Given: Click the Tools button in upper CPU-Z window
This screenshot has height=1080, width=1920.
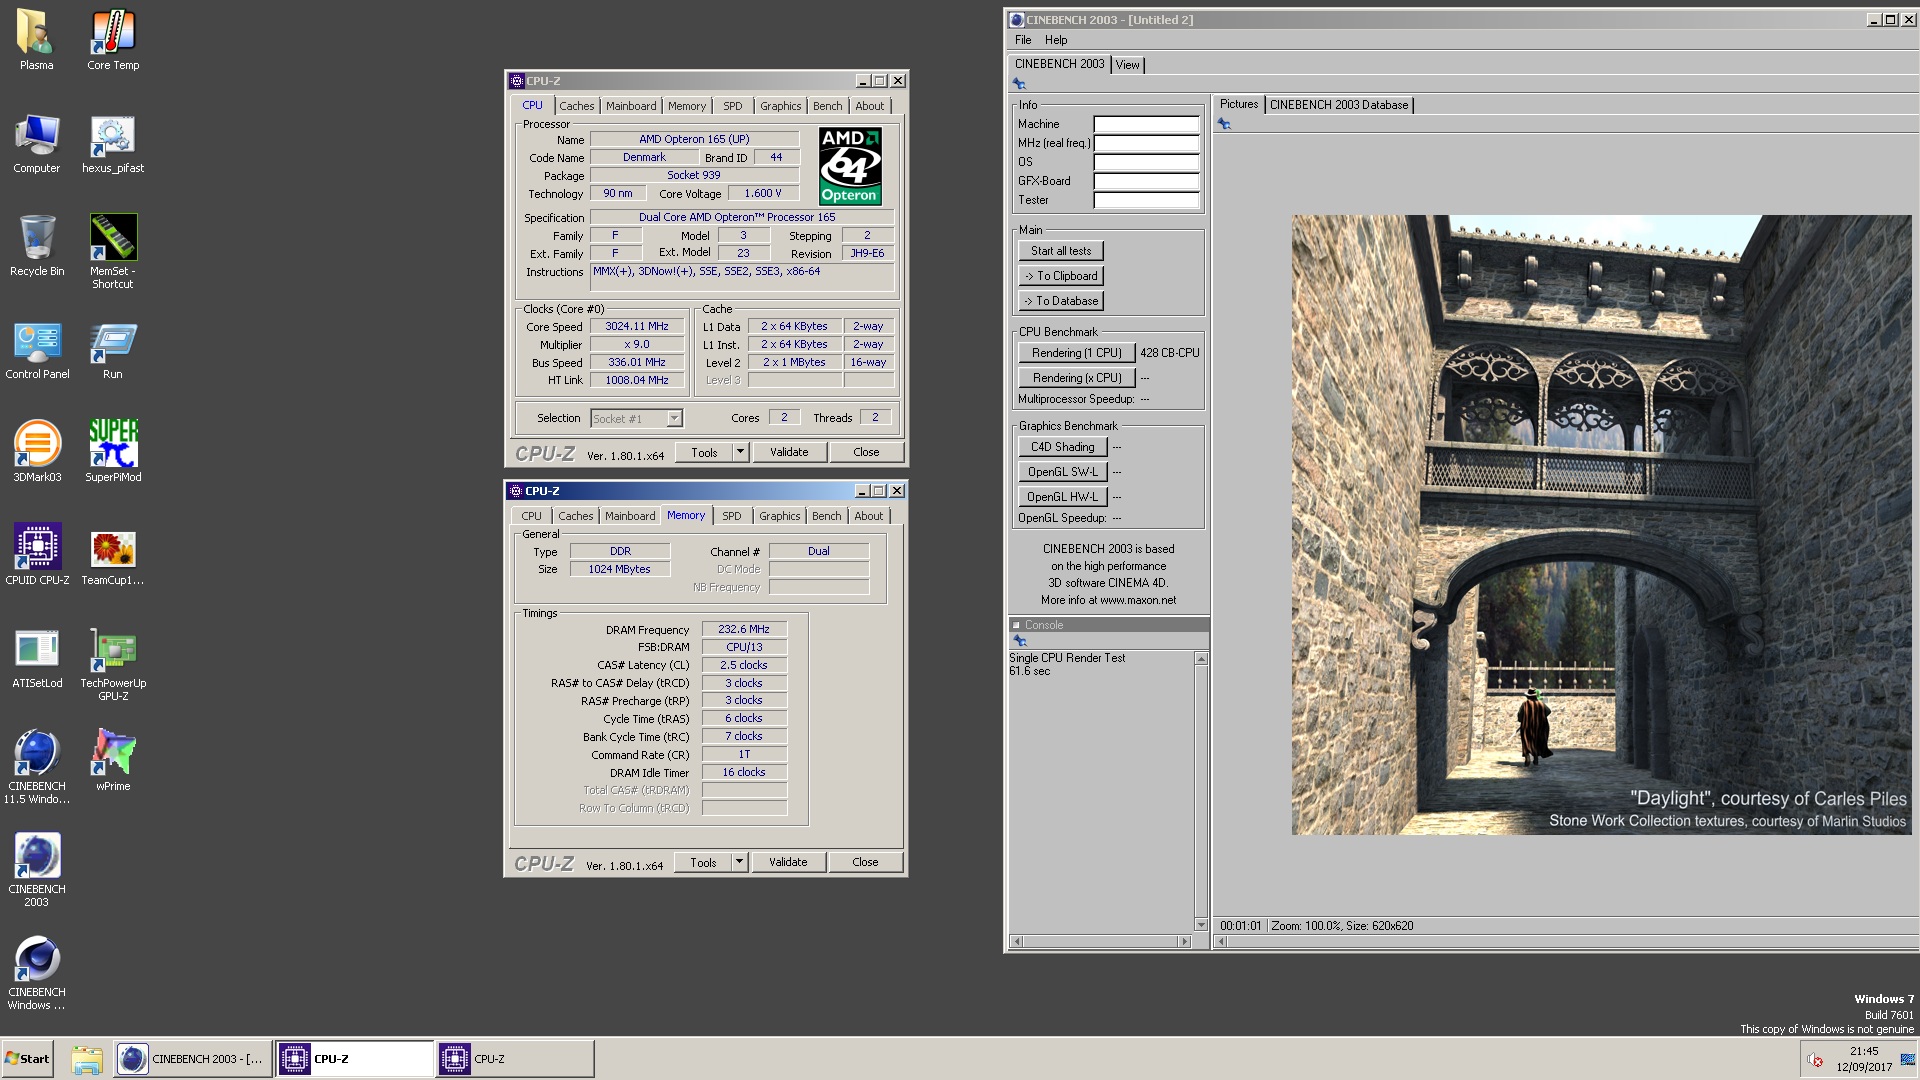Looking at the screenshot, I should (704, 452).
